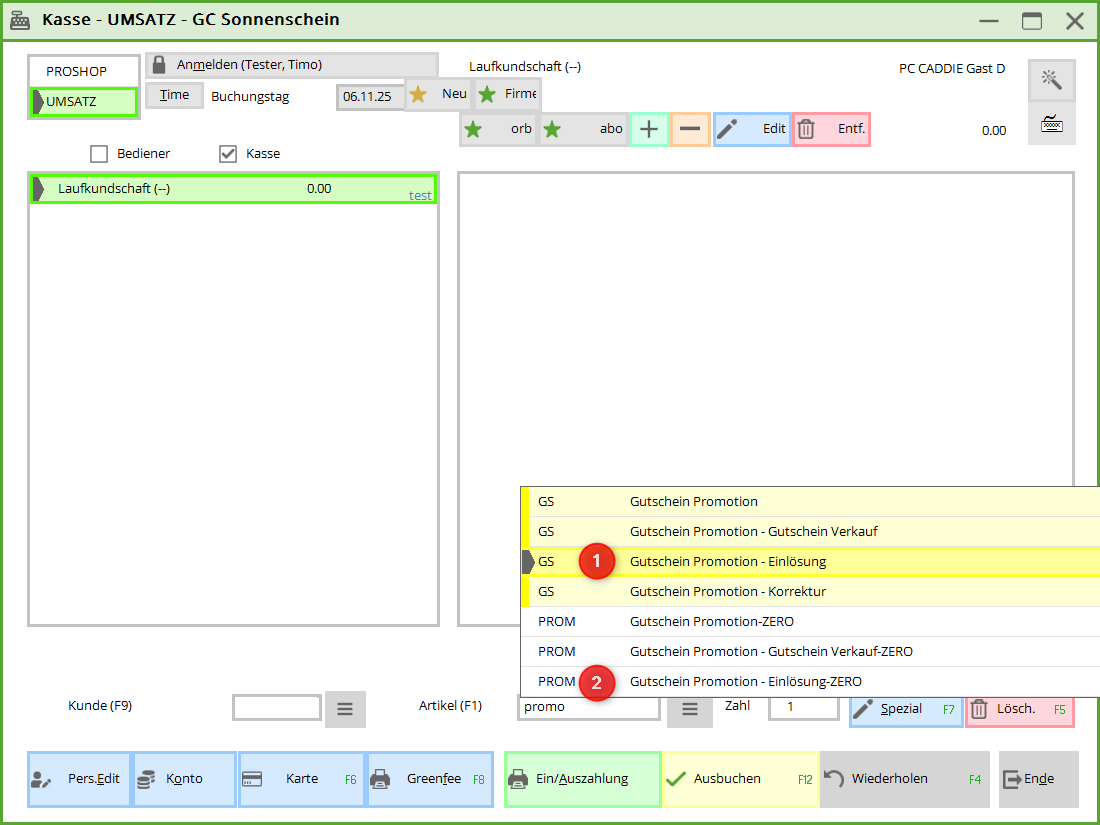The width and height of the screenshot is (1100, 825).
Task: Open the Artikel list menu button
Action: coord(689,709)
